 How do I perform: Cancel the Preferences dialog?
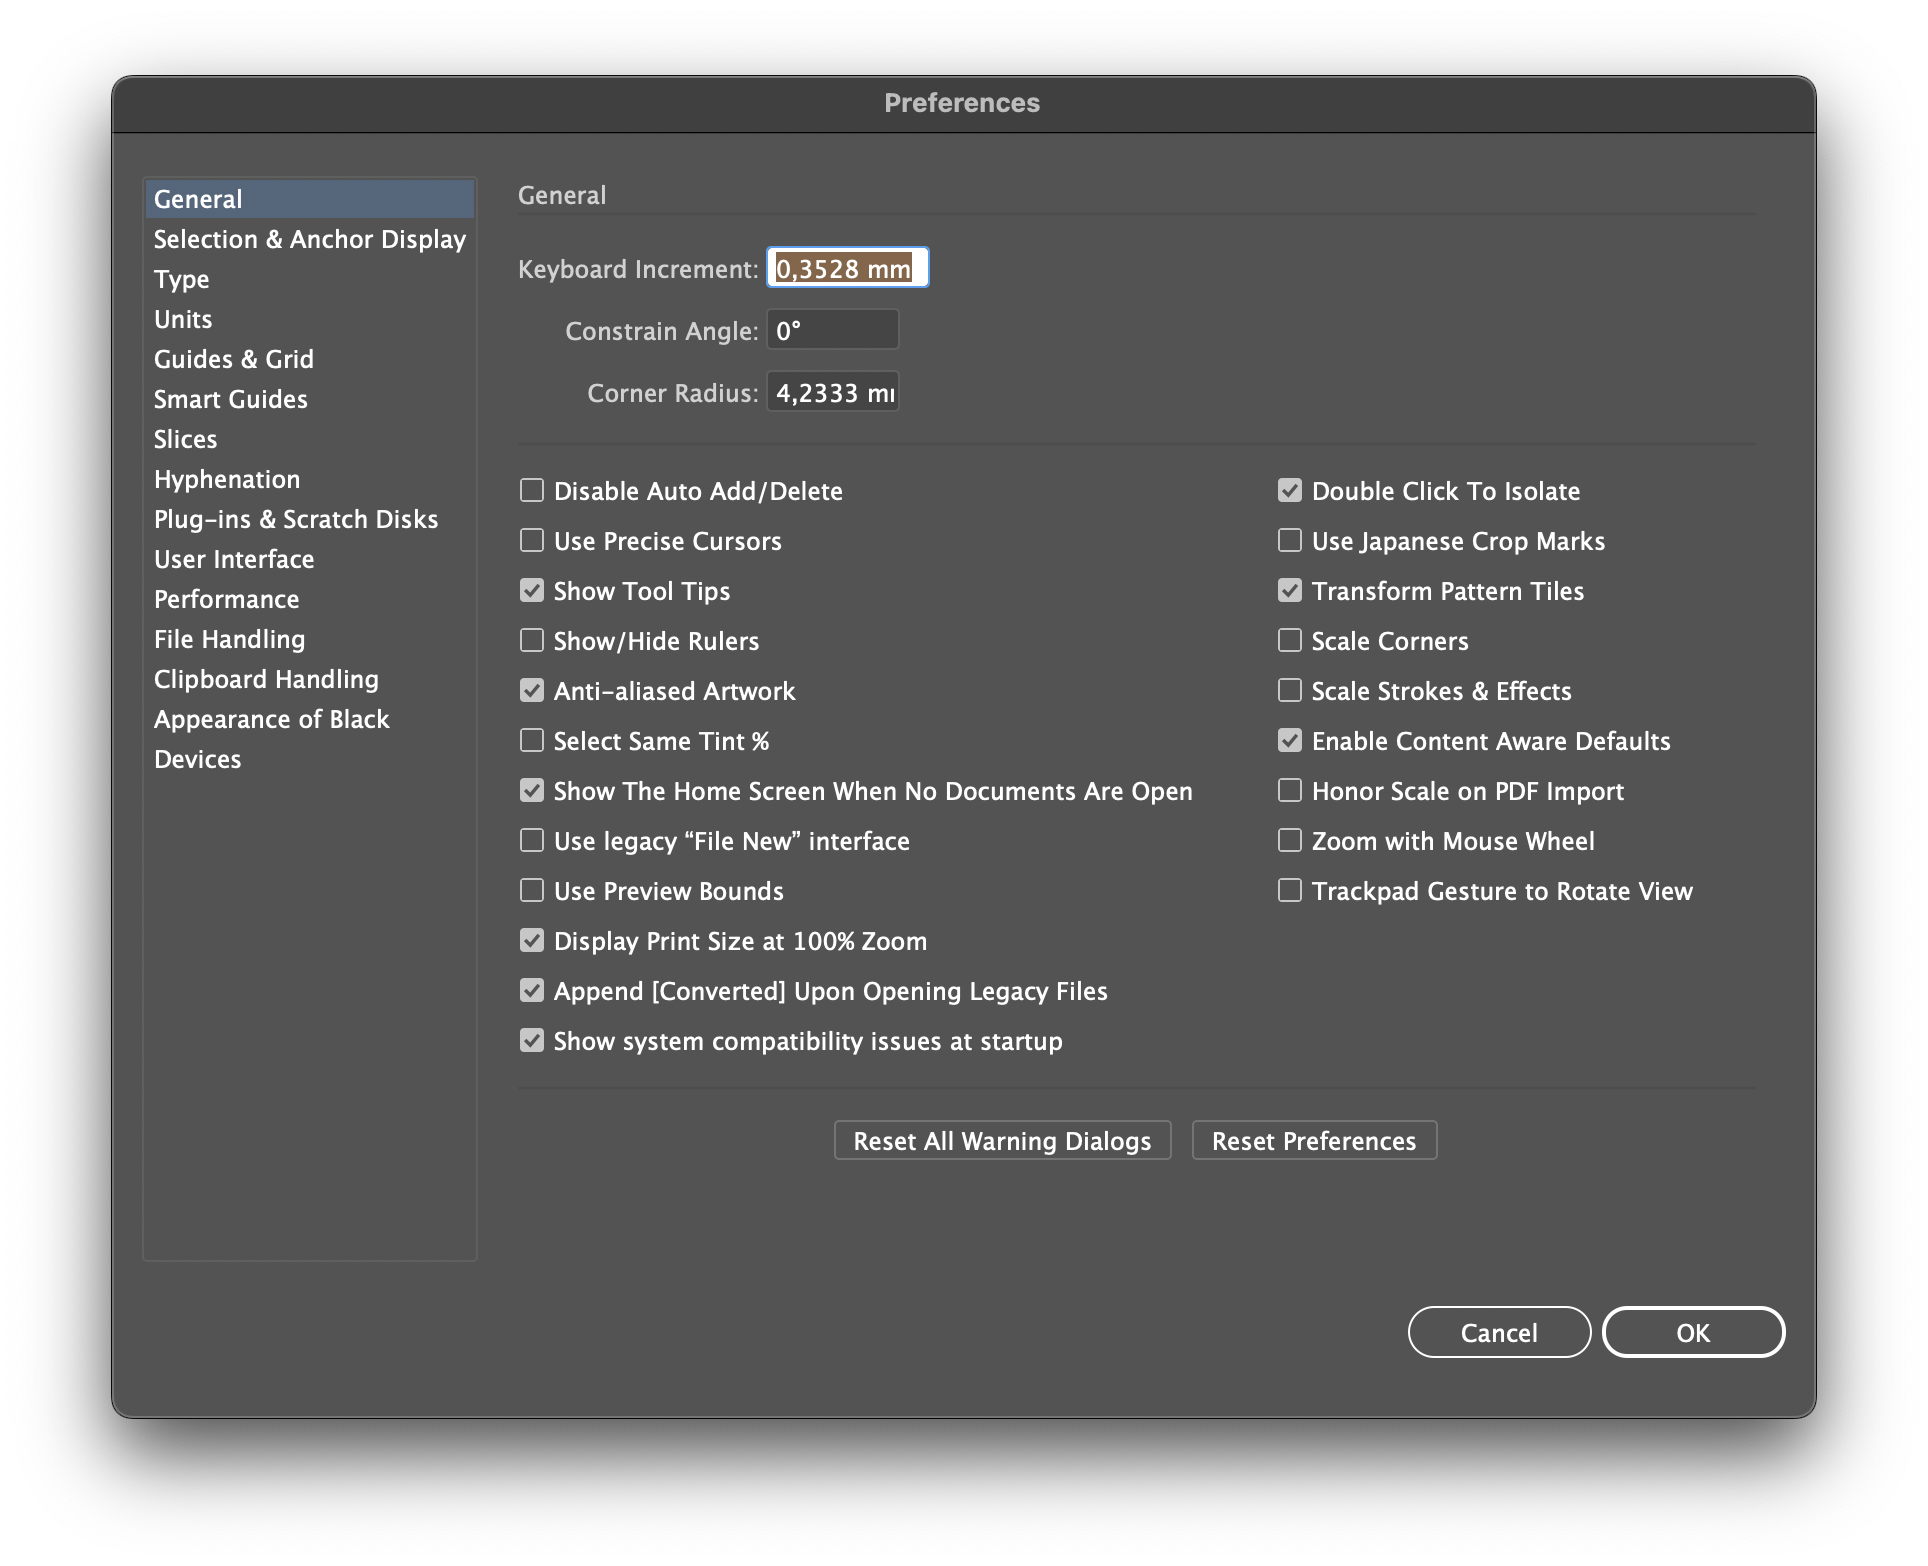(x=1498, y=1333)
